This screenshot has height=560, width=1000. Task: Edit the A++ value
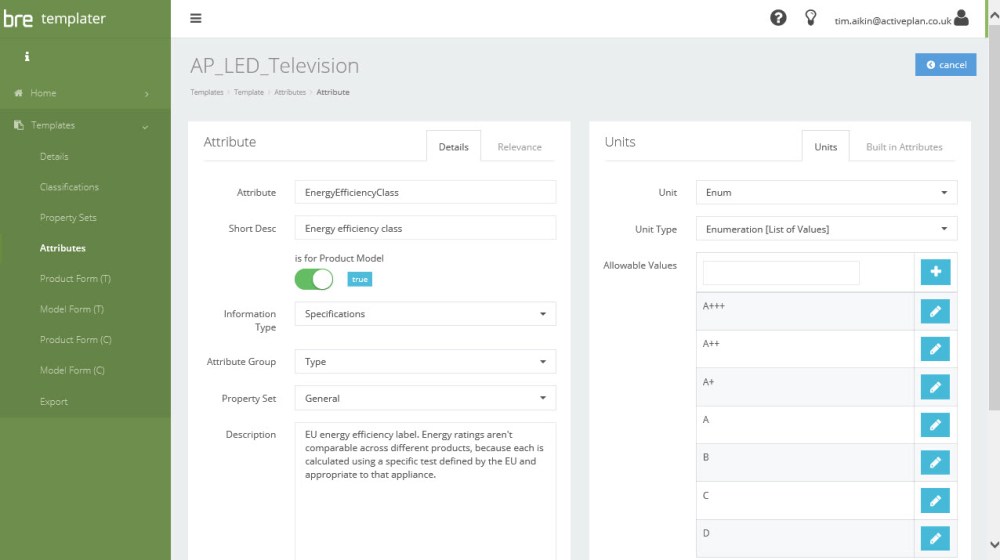click(x=935, y=349)
